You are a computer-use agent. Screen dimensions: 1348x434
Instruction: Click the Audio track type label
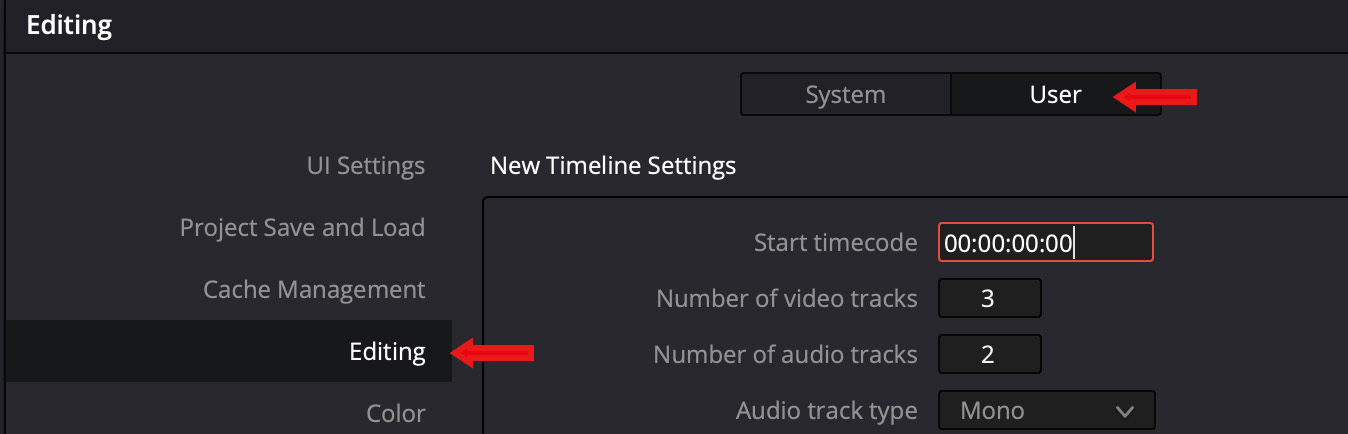click(826, 410)
